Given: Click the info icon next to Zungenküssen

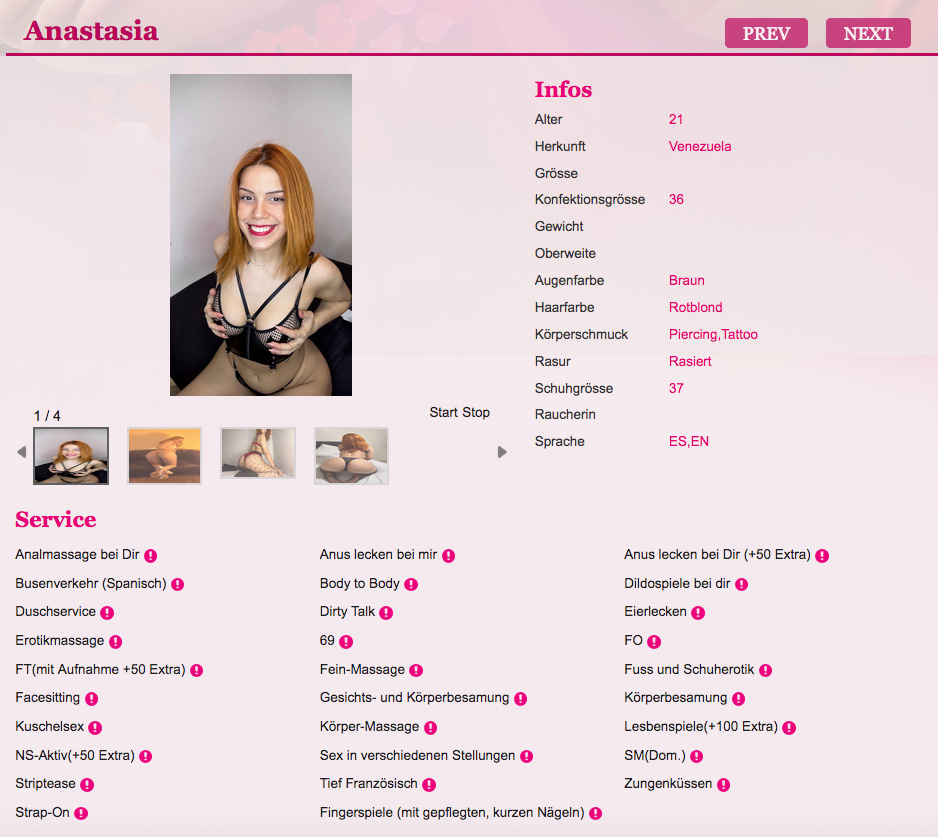Looking at the screenshot, I should pos(723,785).
